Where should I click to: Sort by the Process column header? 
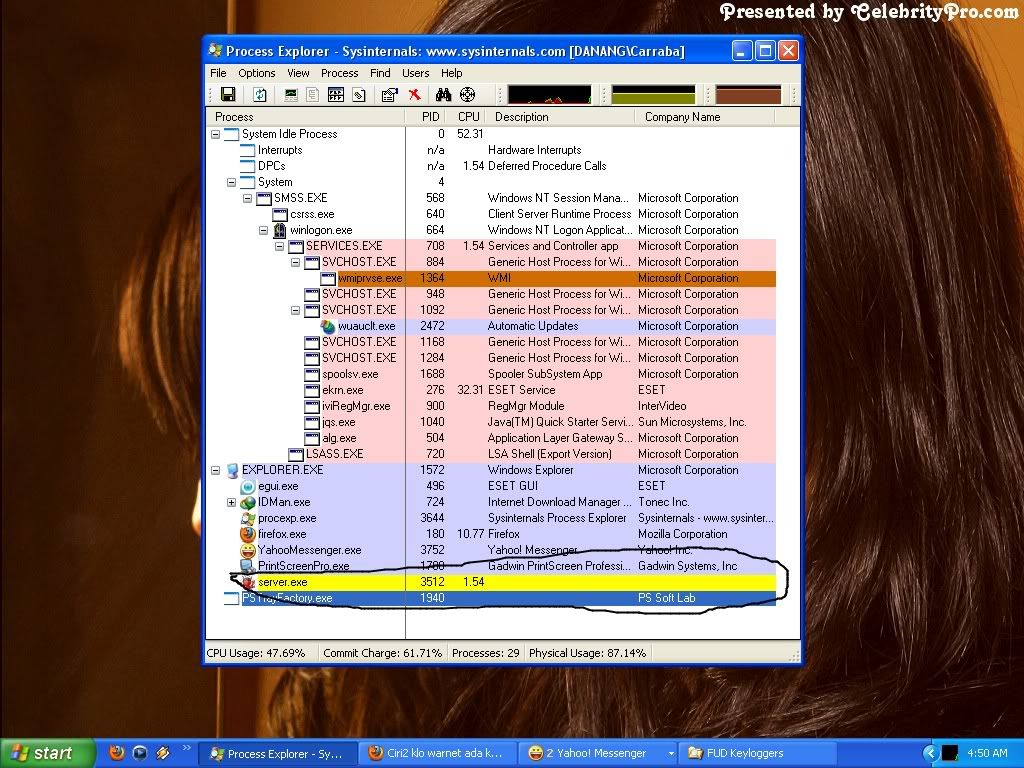click(x=306, y=117)
